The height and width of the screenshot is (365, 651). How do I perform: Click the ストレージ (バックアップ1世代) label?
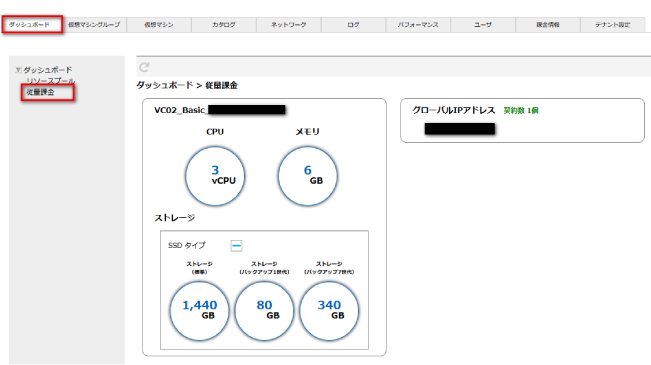[264, 268]
